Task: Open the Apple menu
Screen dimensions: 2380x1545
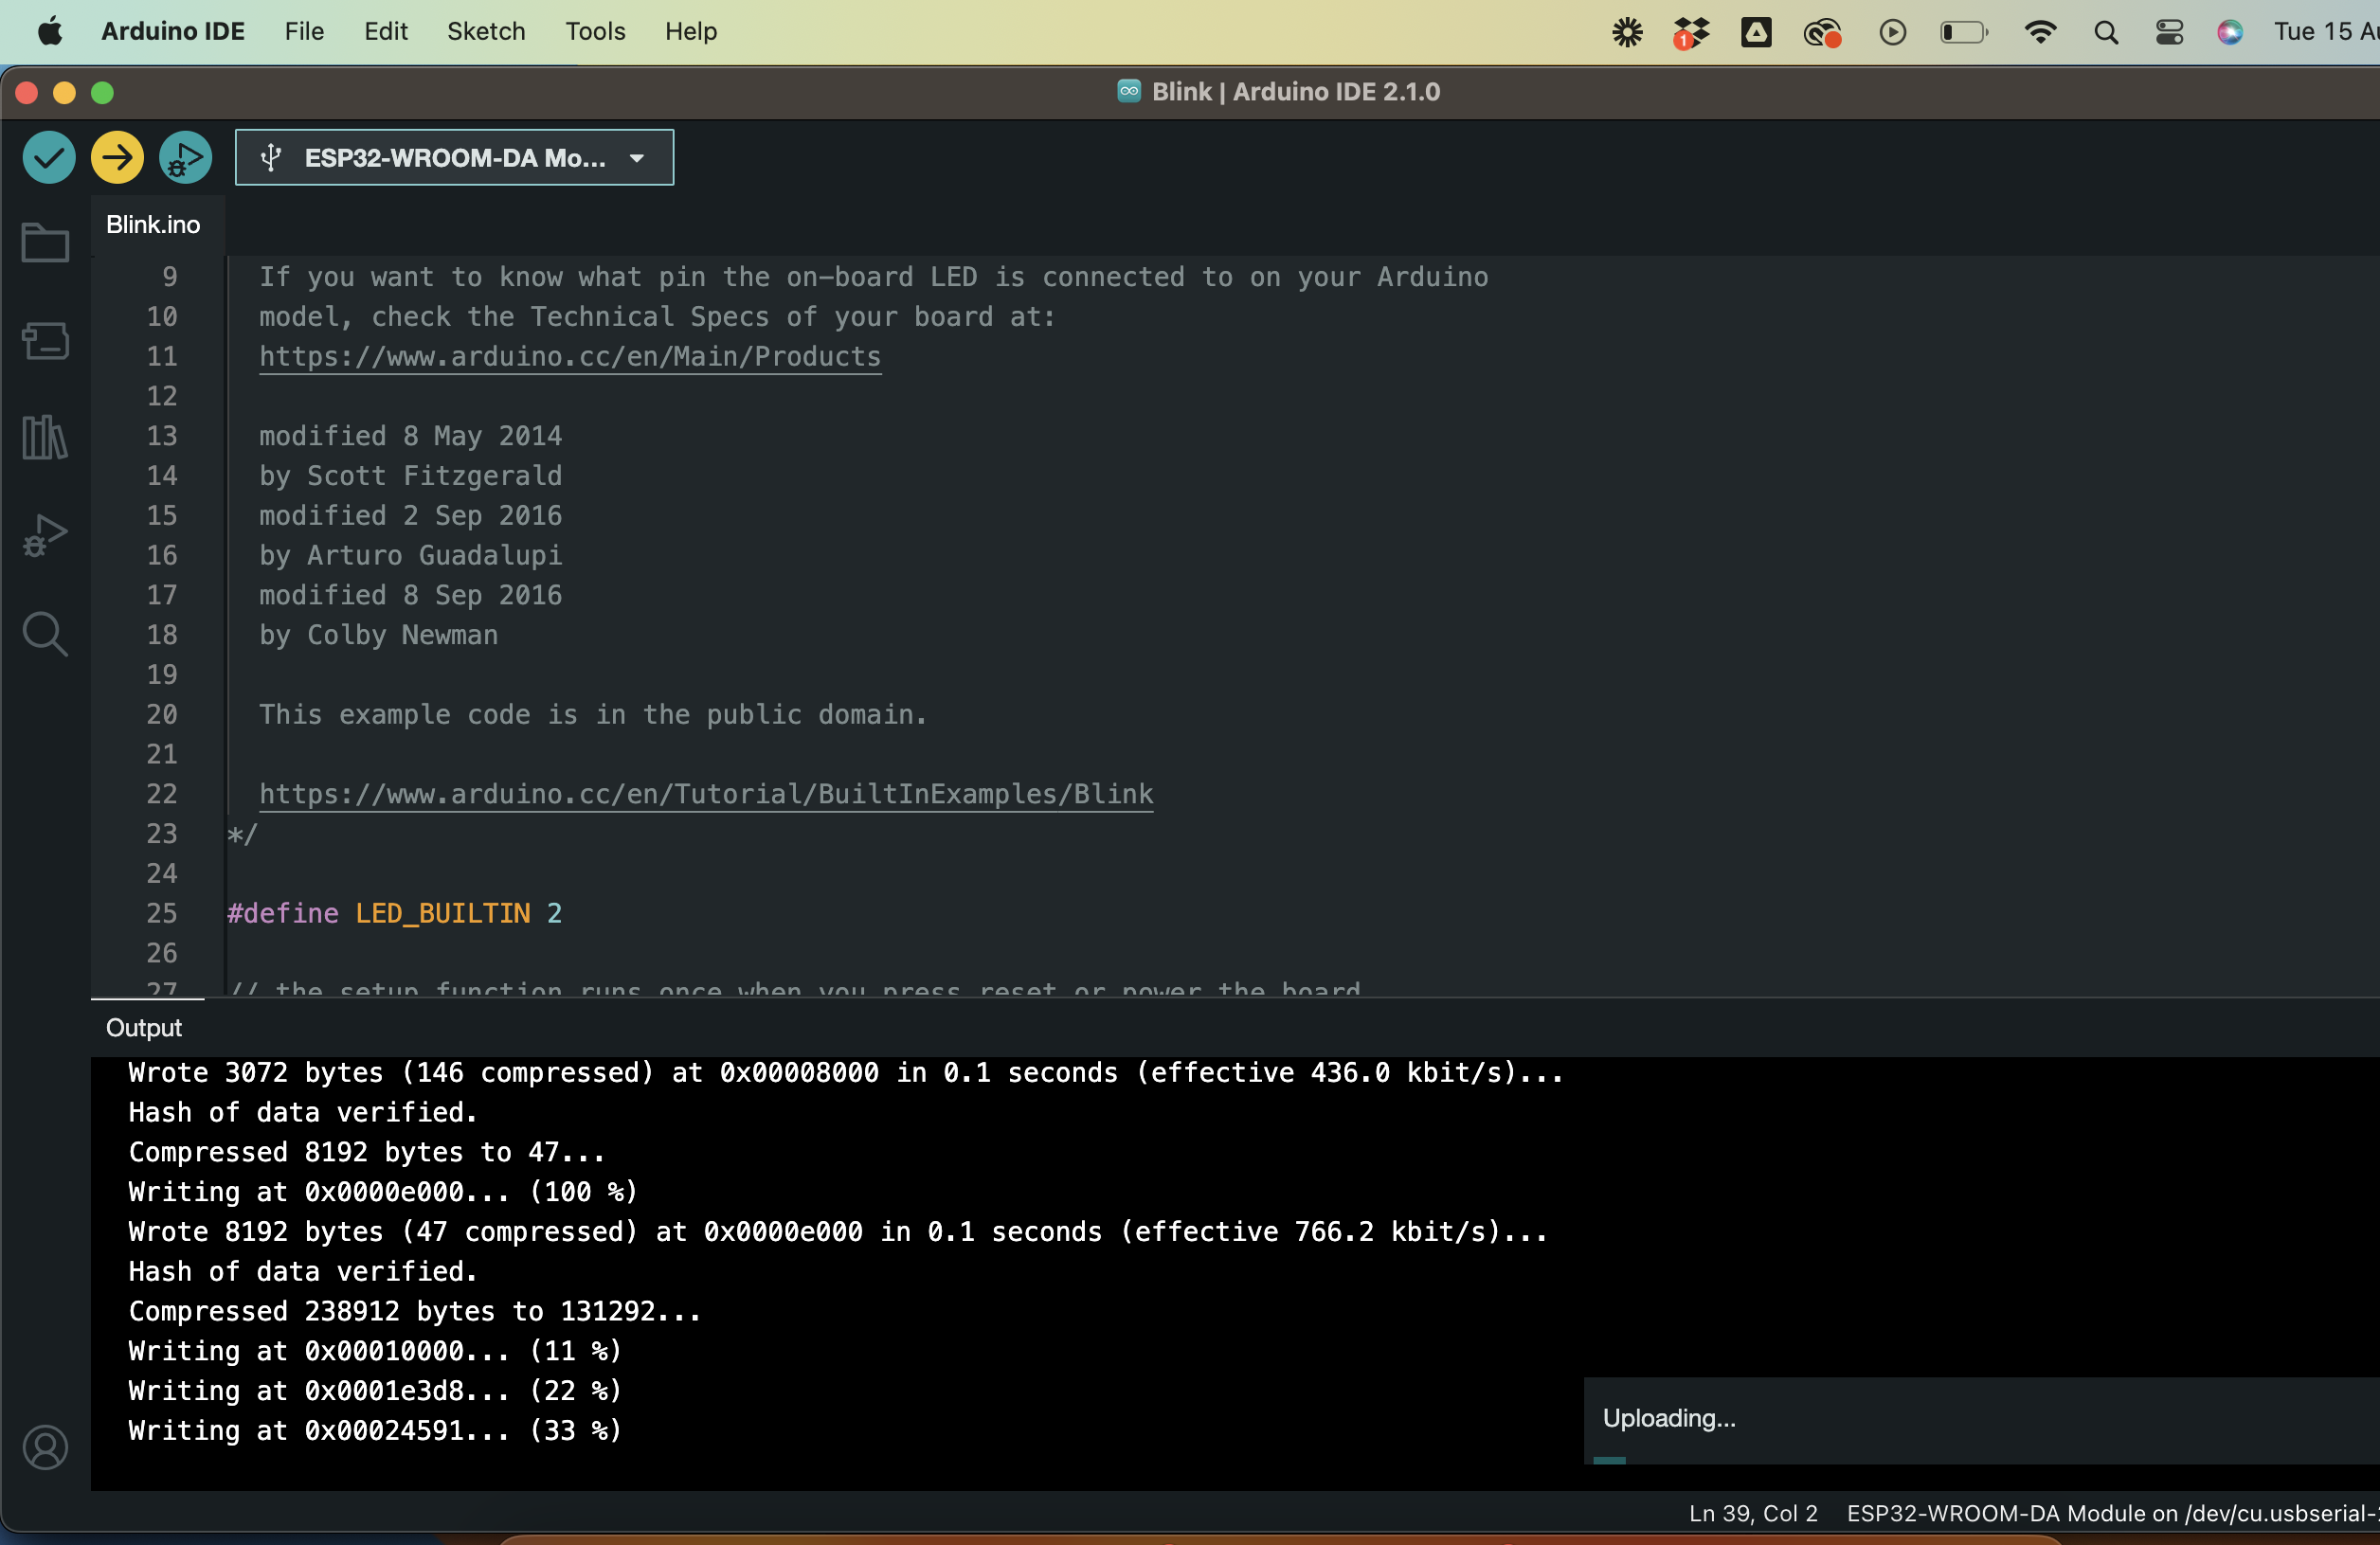Action: 50,32
